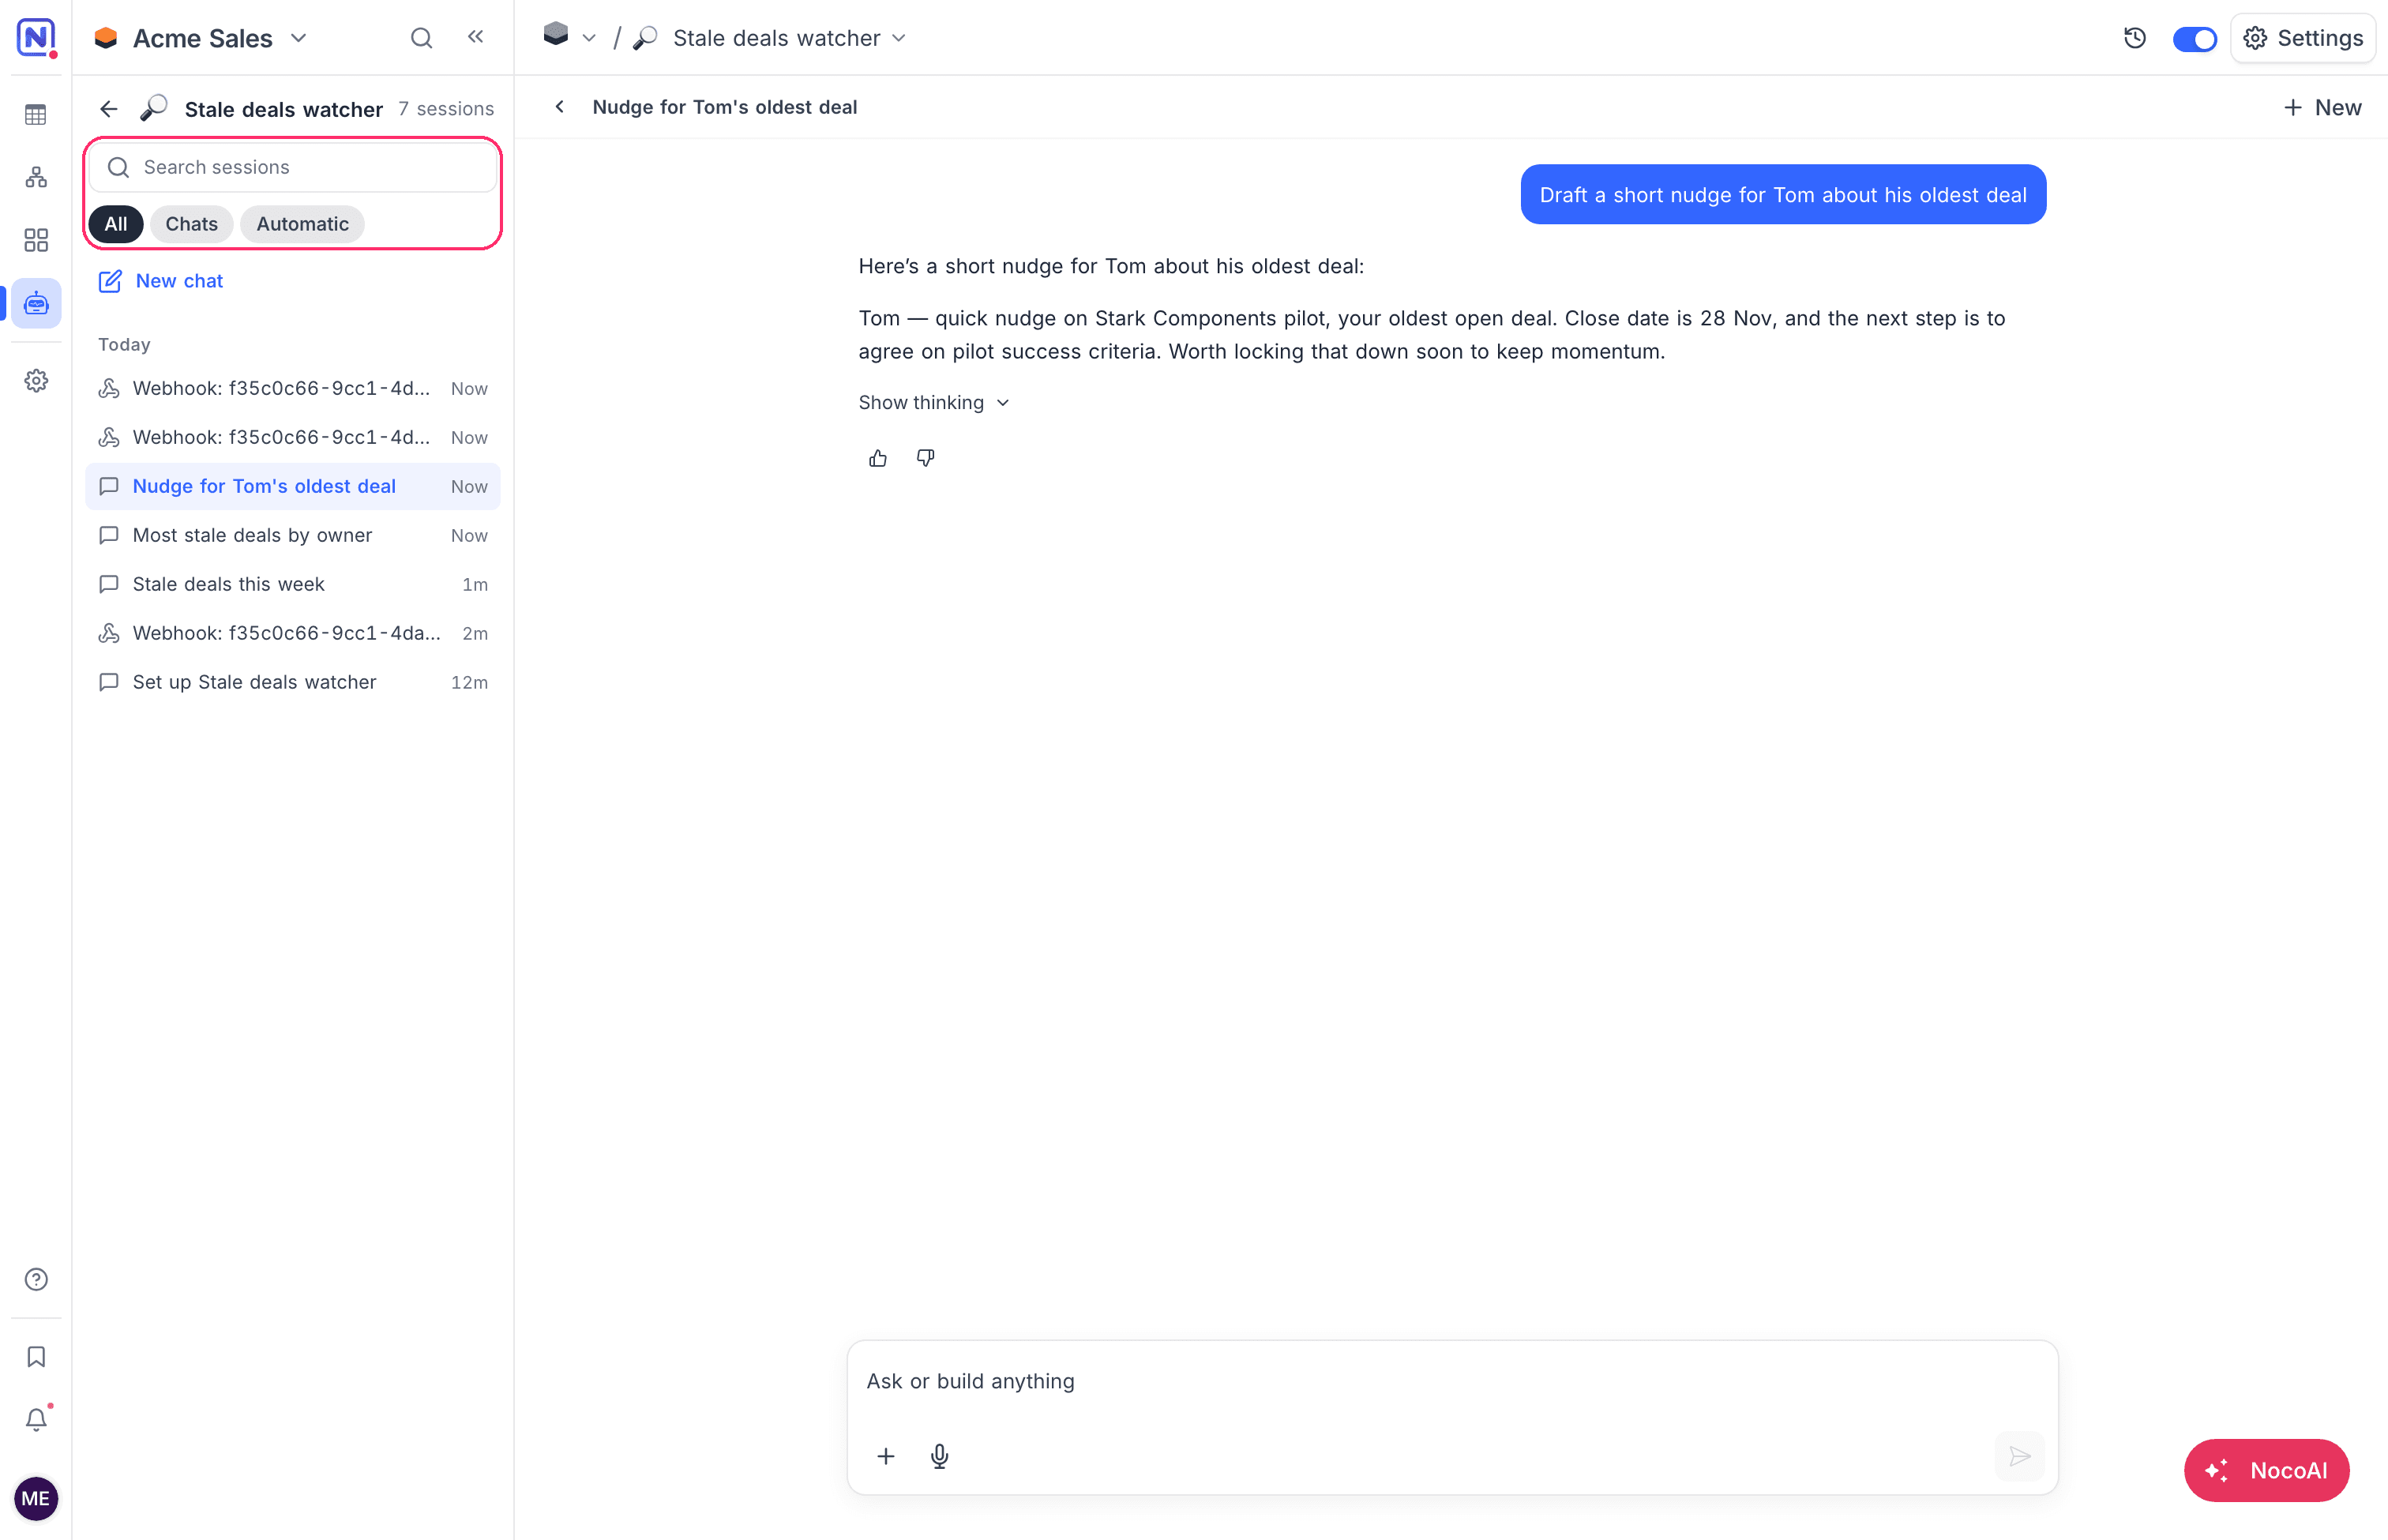Click the Draft a short nudge message bubble
Viewport: 2388px width, 1540px height.
point(1783,194)
